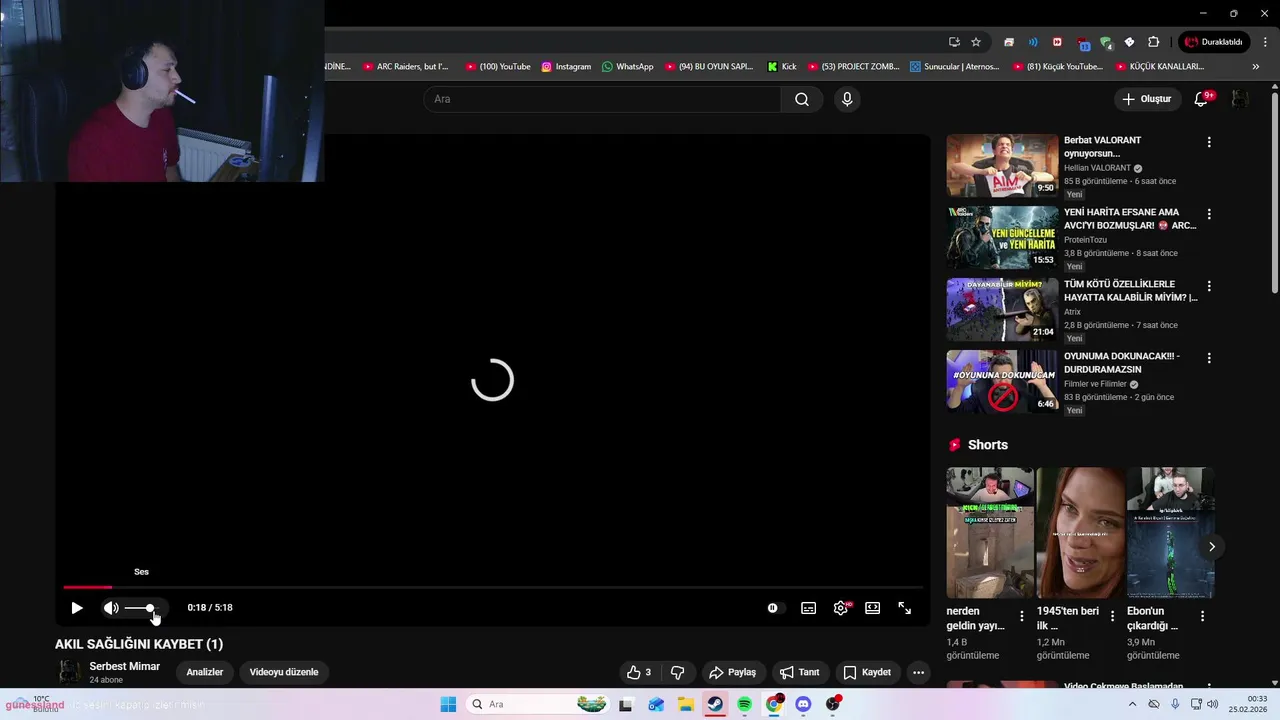Viewport: 1280px width, 720px height.
Task: Adjust the video volume slider
Action: [140, 608]
